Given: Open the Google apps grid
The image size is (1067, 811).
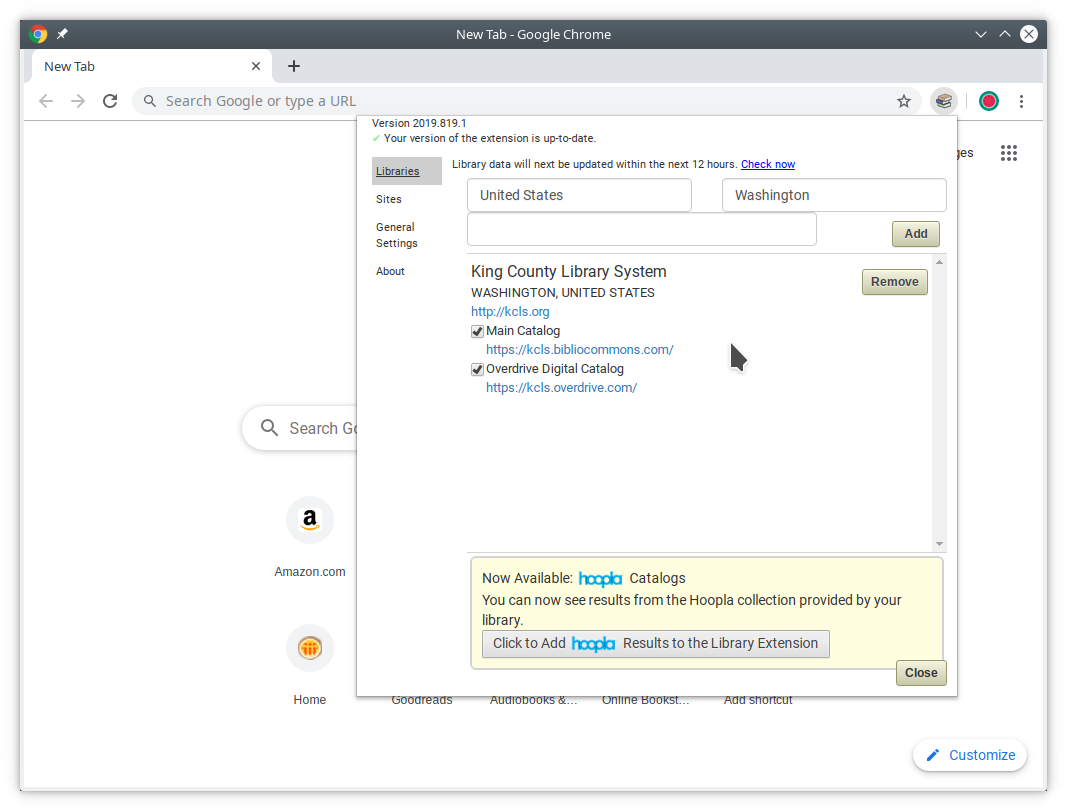Looking at the screenshot, I should [1008, 153].
